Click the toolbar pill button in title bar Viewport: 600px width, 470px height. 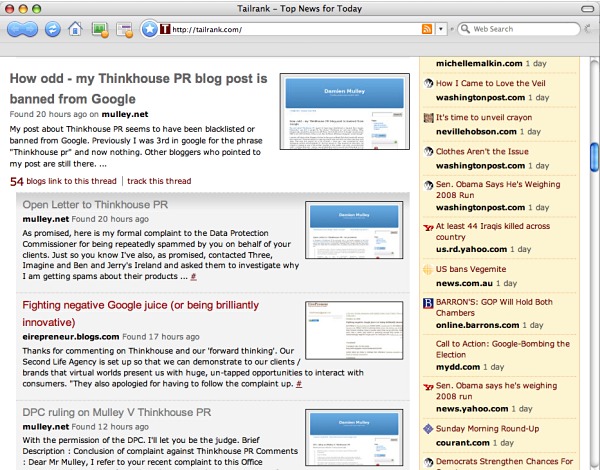pos(587,9)
